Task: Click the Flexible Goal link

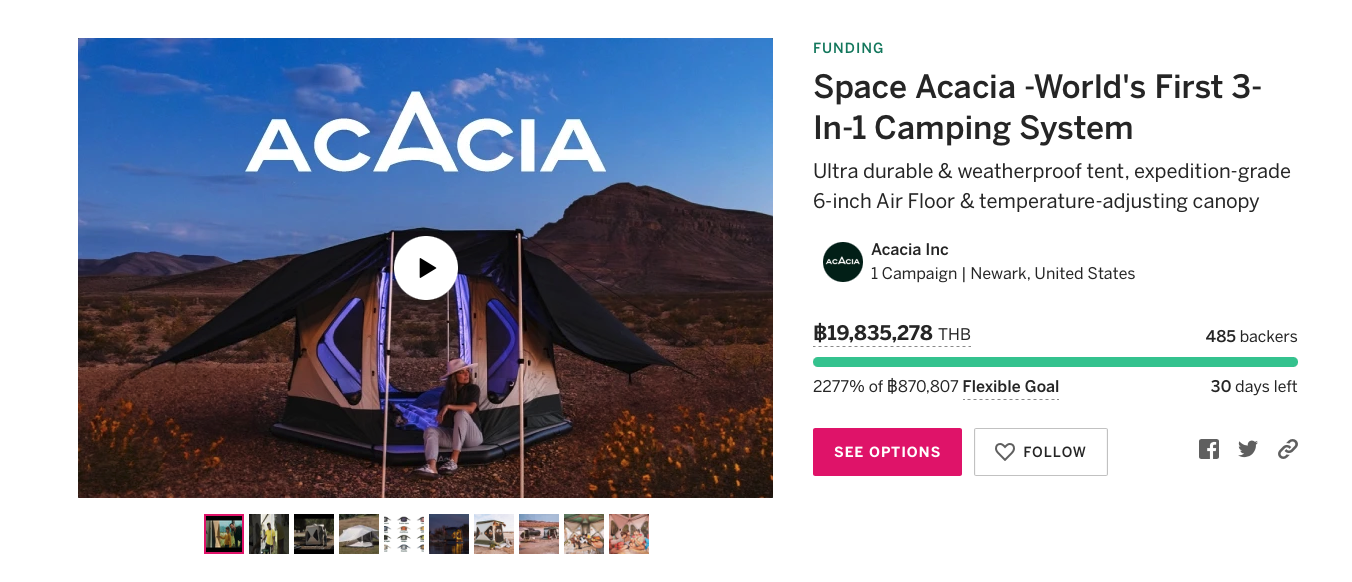Action: 1010,387
